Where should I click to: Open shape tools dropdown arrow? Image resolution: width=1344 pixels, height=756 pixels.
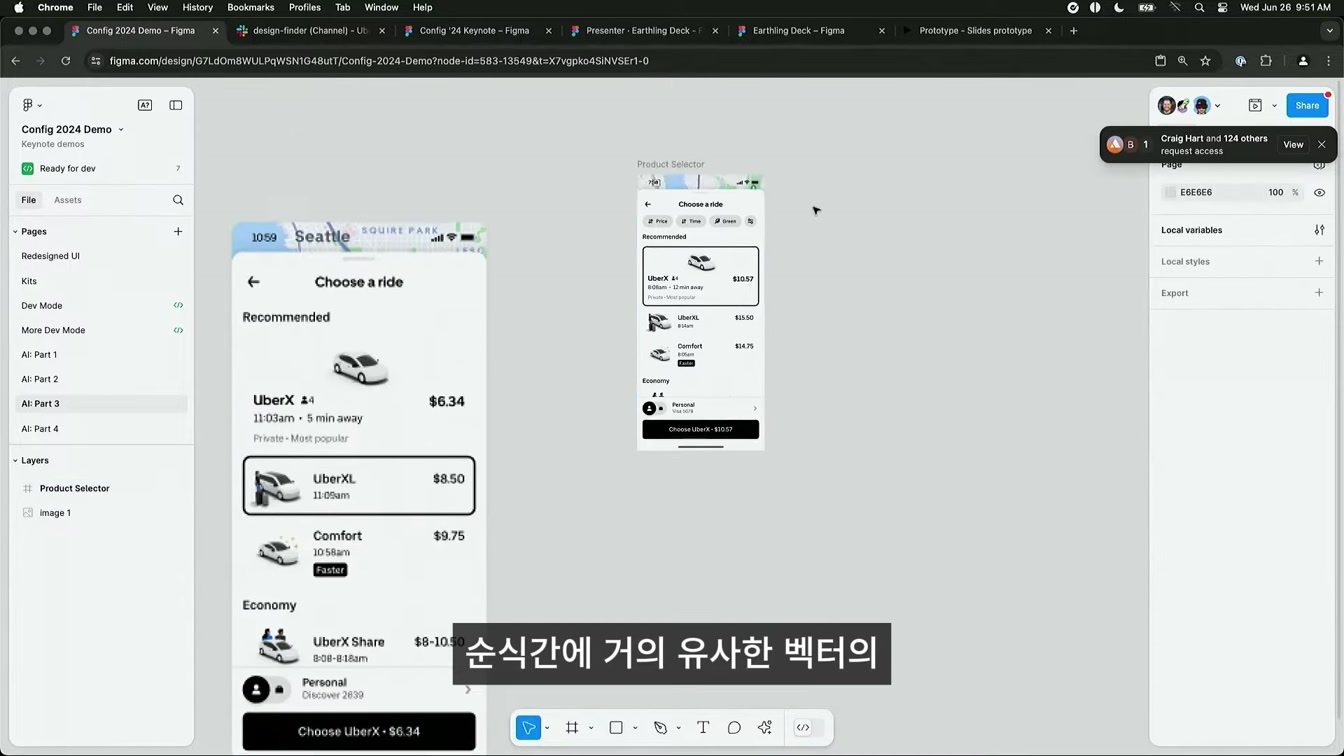tap(635, 728)
